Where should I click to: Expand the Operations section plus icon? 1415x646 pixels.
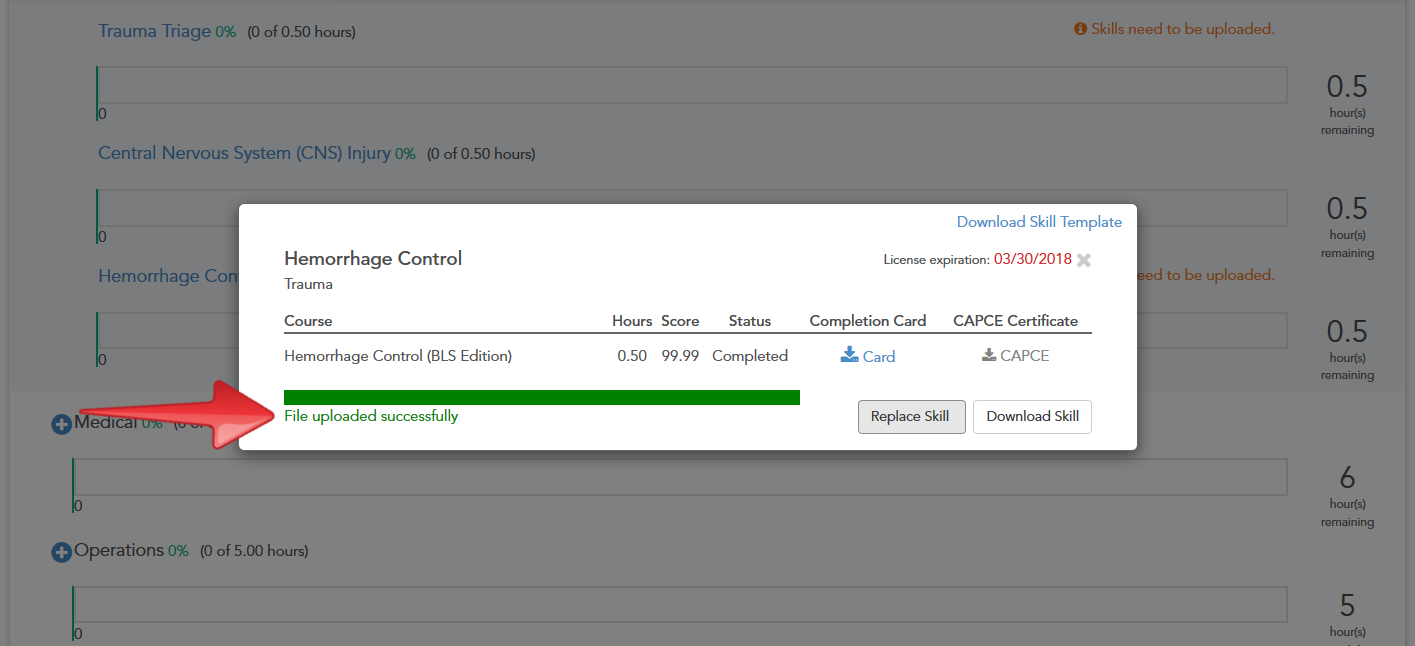point(61,552)
